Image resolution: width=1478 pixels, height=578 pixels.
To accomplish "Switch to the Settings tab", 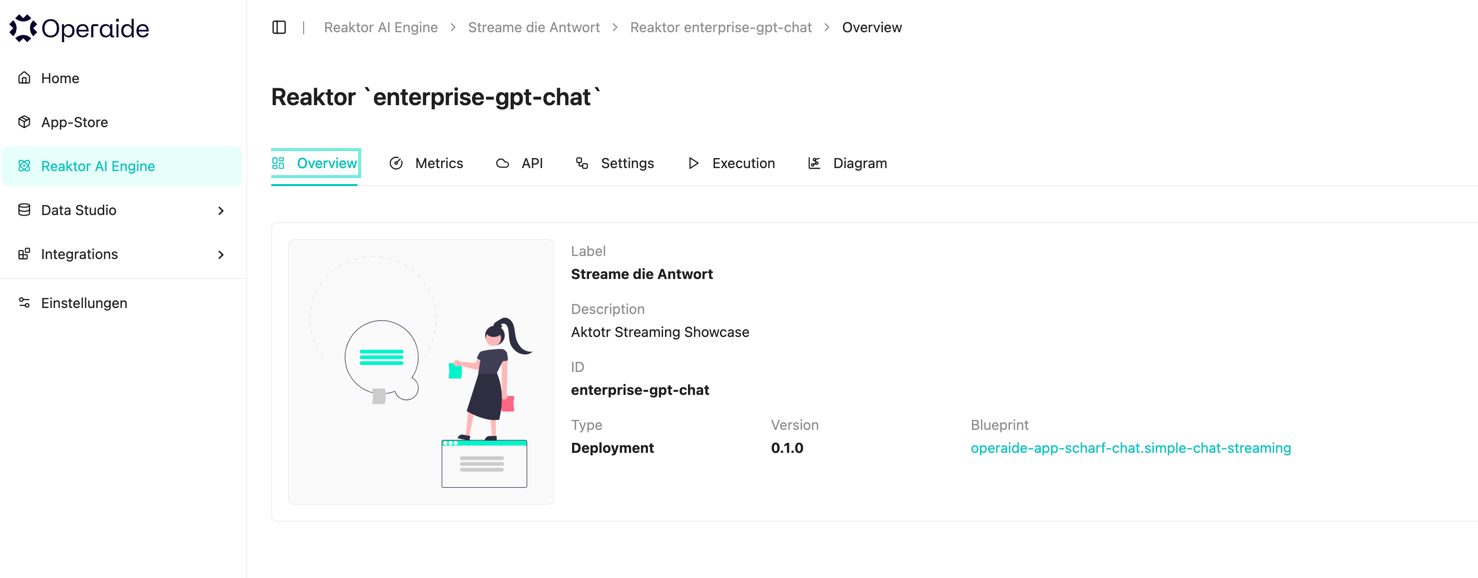I will 615,164.
